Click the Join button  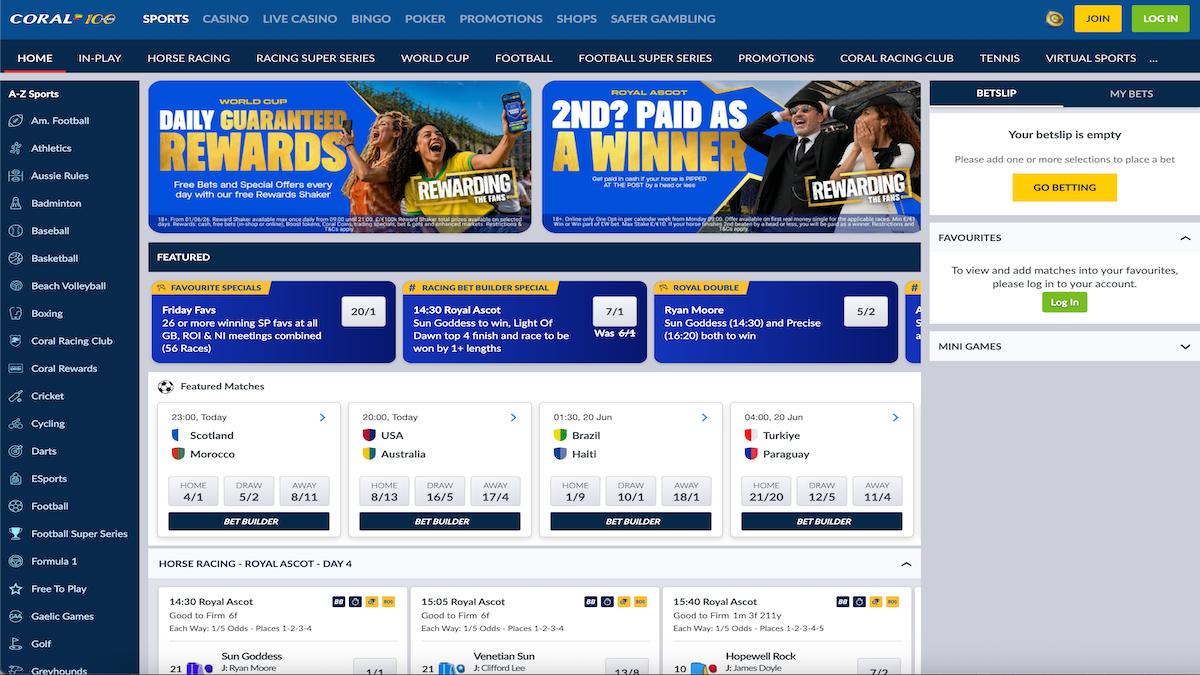point(1098,18)
